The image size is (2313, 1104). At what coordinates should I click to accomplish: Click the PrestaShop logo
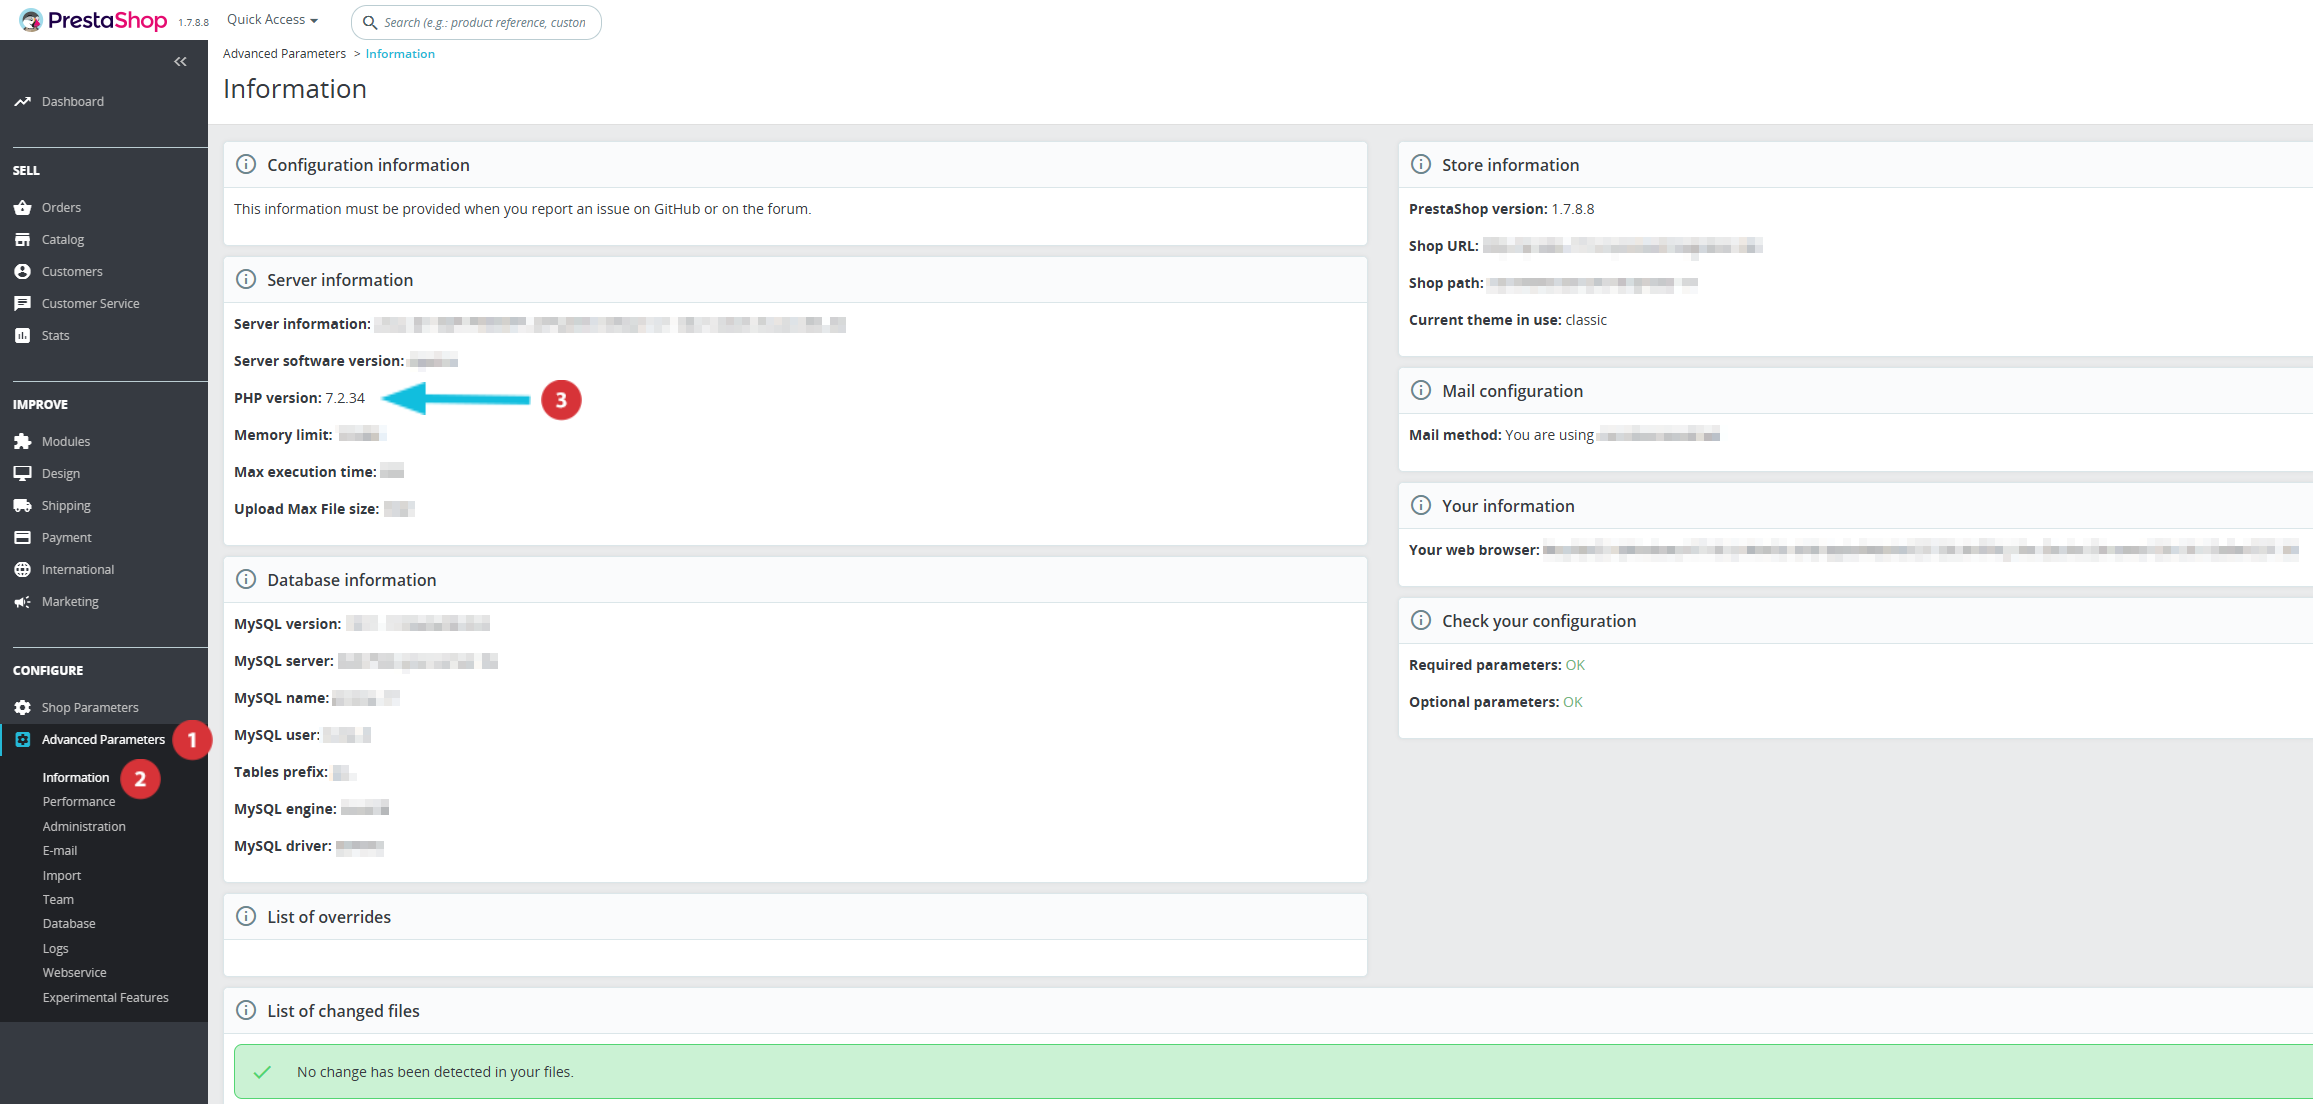94,20
